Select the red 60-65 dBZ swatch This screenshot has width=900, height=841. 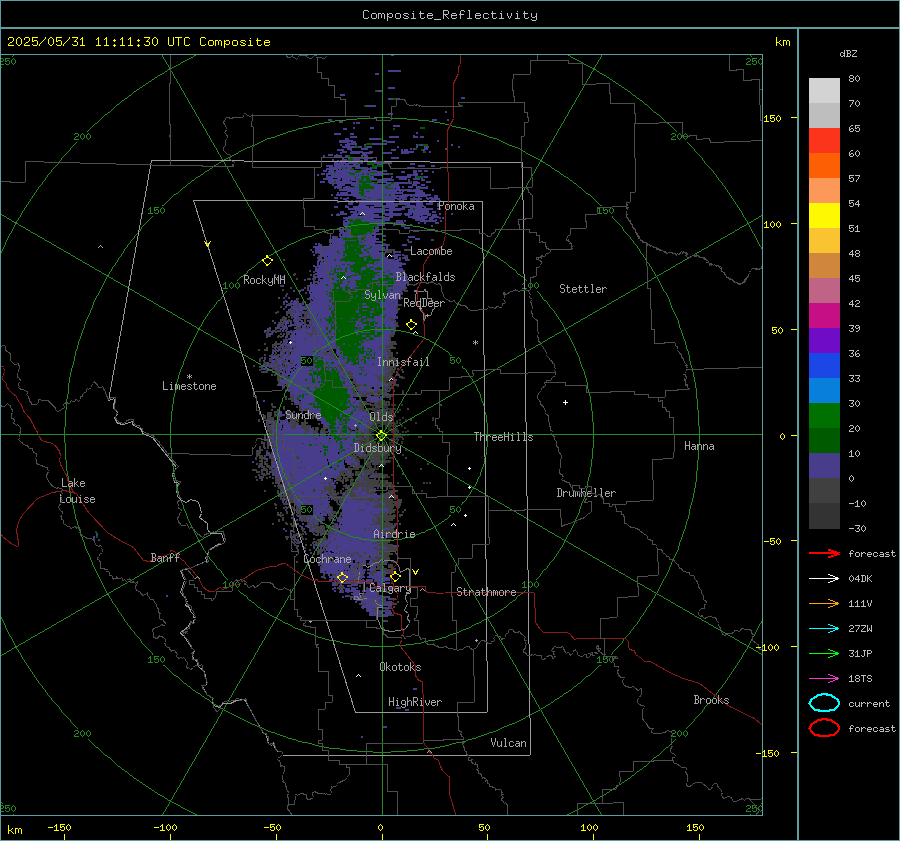pyautogui.click(x=824, y=141)
